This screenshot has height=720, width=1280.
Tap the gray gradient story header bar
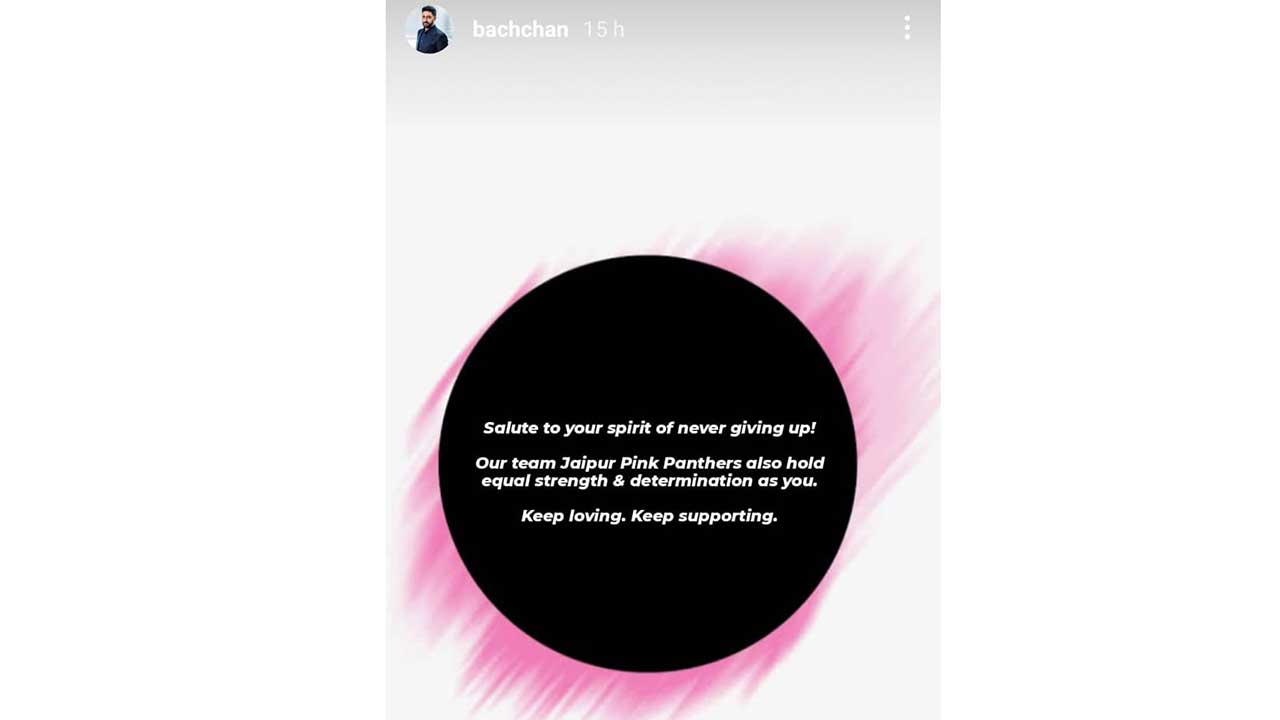pos(663,30)
